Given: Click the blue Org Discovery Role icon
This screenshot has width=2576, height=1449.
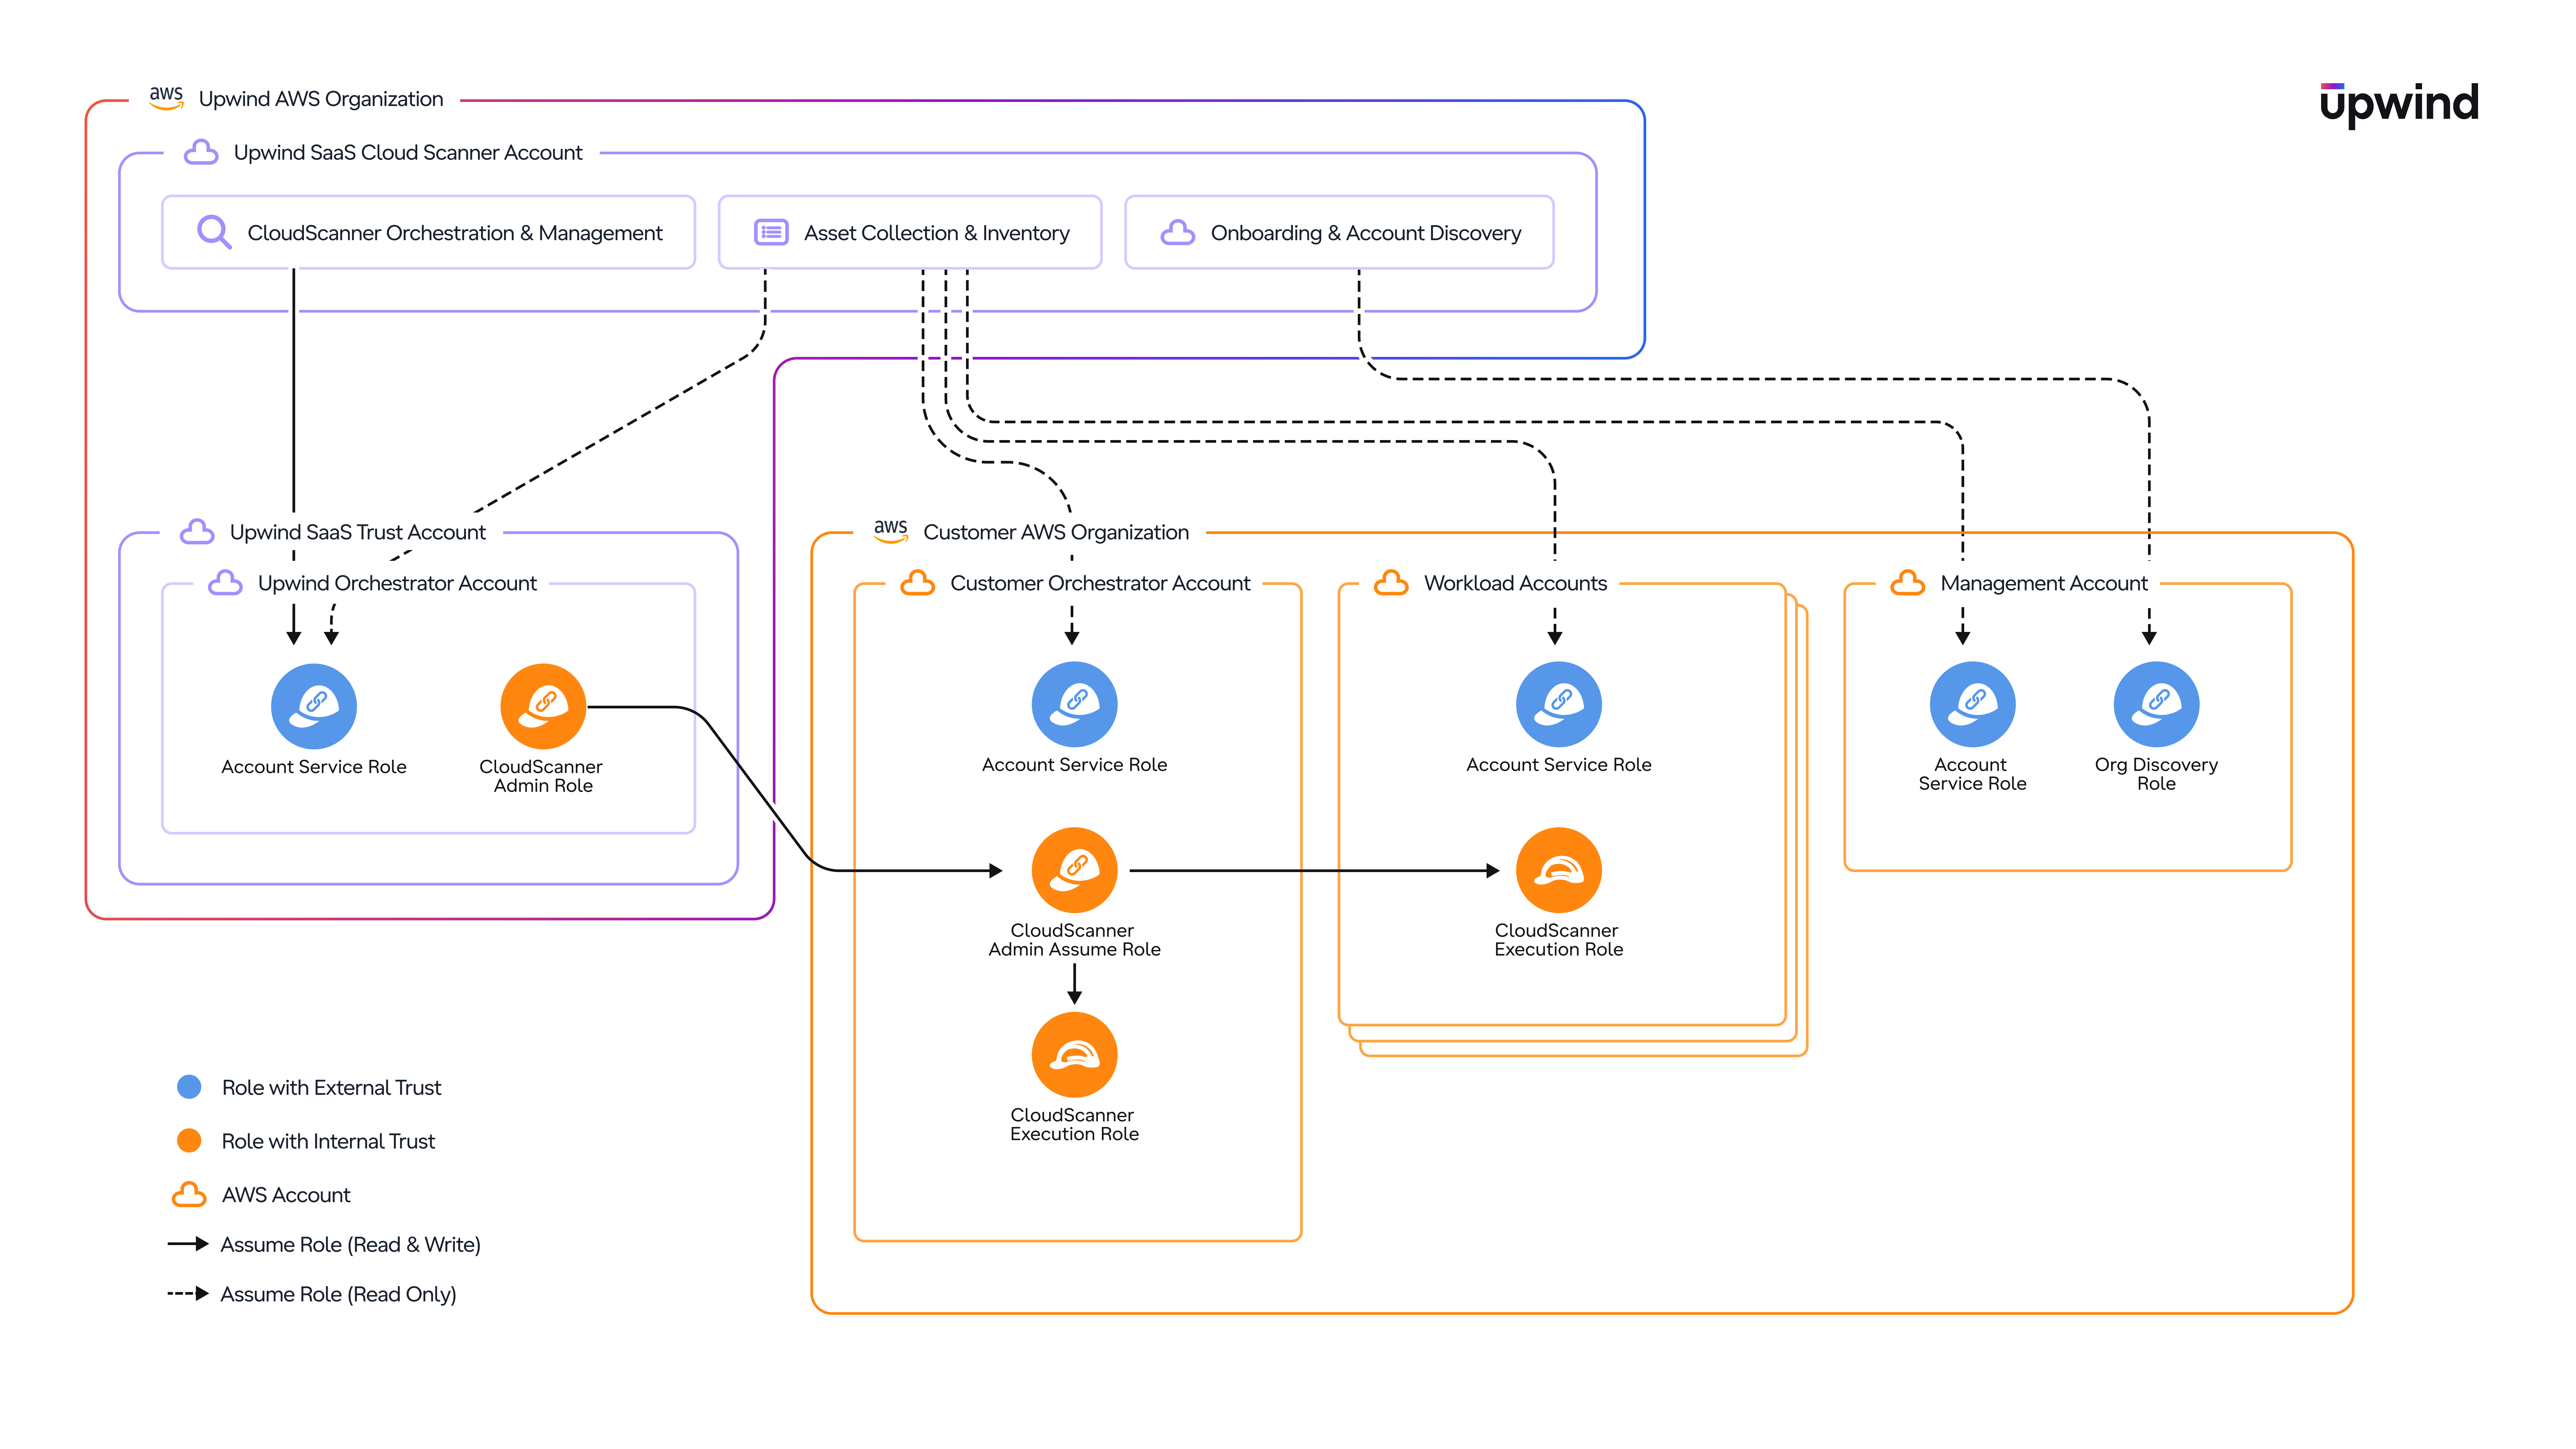Looking at the screenshot, I should tap(2156, 704).
